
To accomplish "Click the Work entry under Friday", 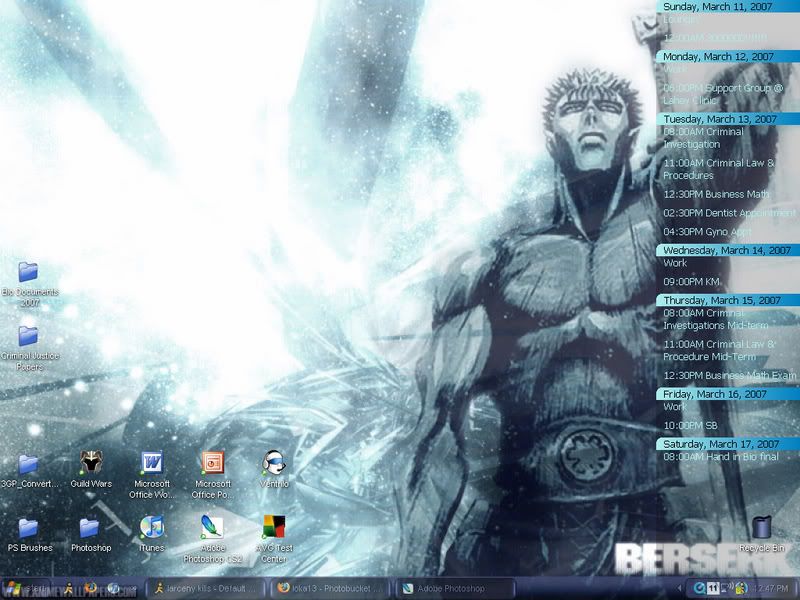I will 675,407.
